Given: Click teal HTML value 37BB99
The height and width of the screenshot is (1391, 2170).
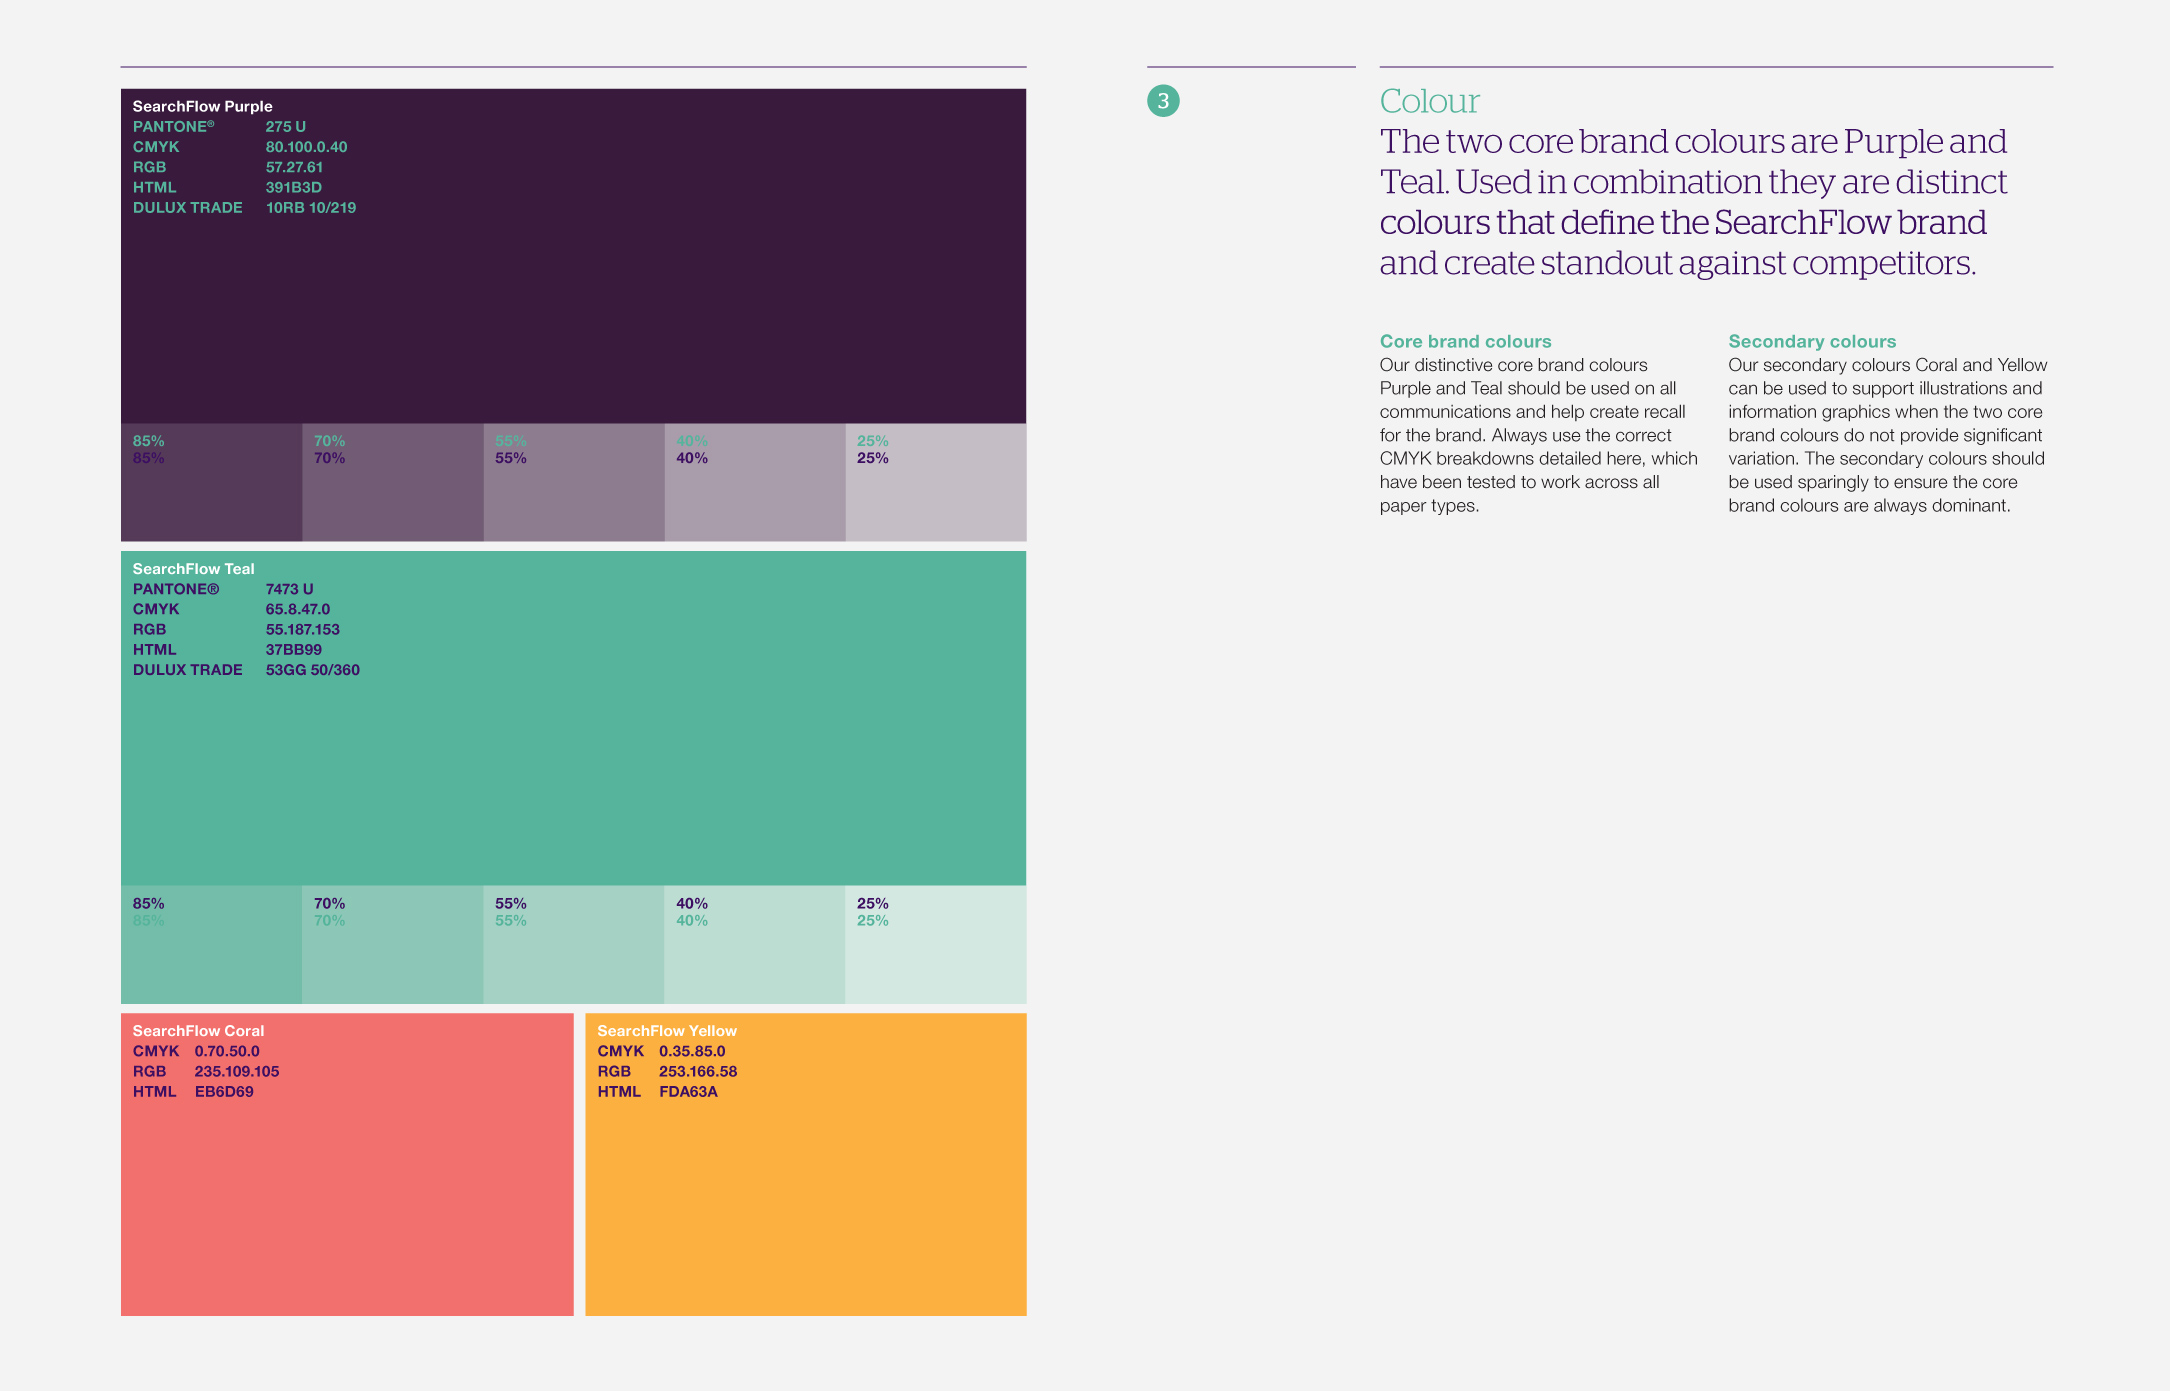Looking at the screenshot, I should point(293,650).
